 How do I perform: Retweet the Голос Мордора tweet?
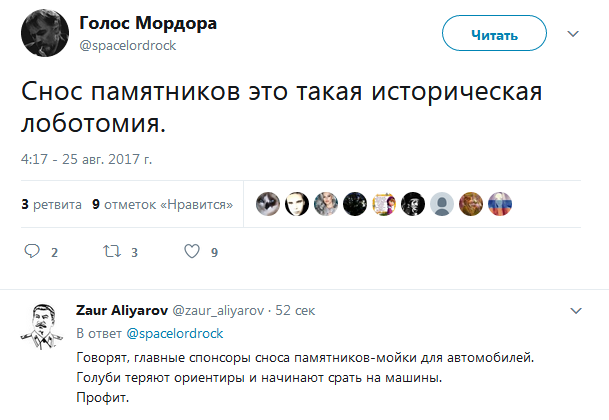pos(111,252)
